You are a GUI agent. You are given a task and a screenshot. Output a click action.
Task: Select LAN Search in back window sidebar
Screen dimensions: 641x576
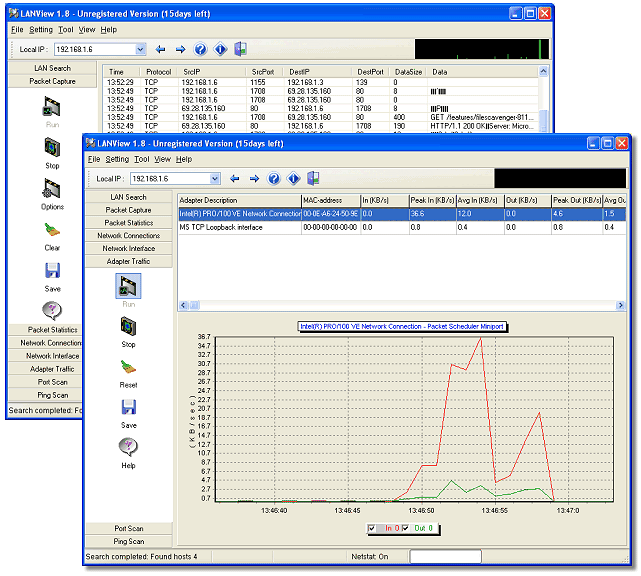[52, 68]
